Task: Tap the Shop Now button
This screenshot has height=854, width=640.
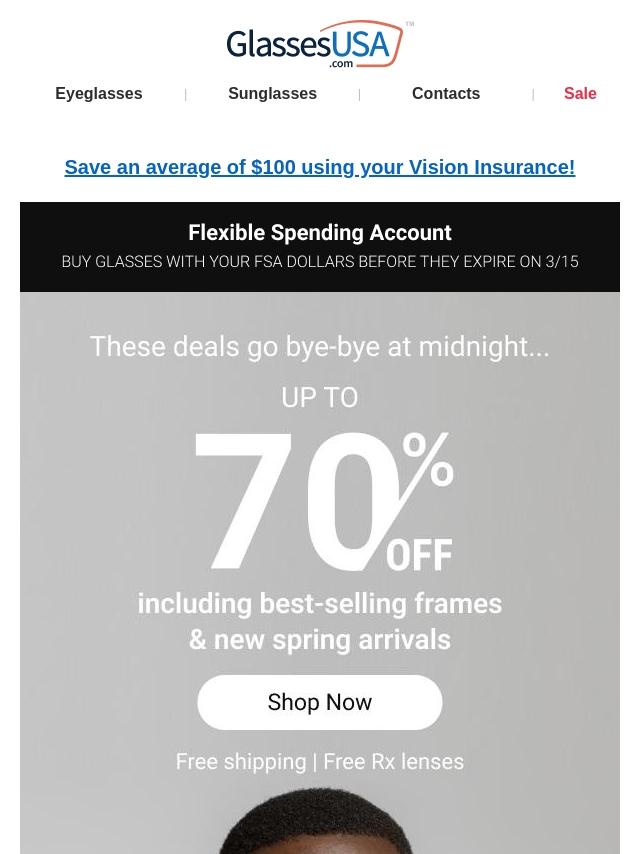Action: [320, 702]
